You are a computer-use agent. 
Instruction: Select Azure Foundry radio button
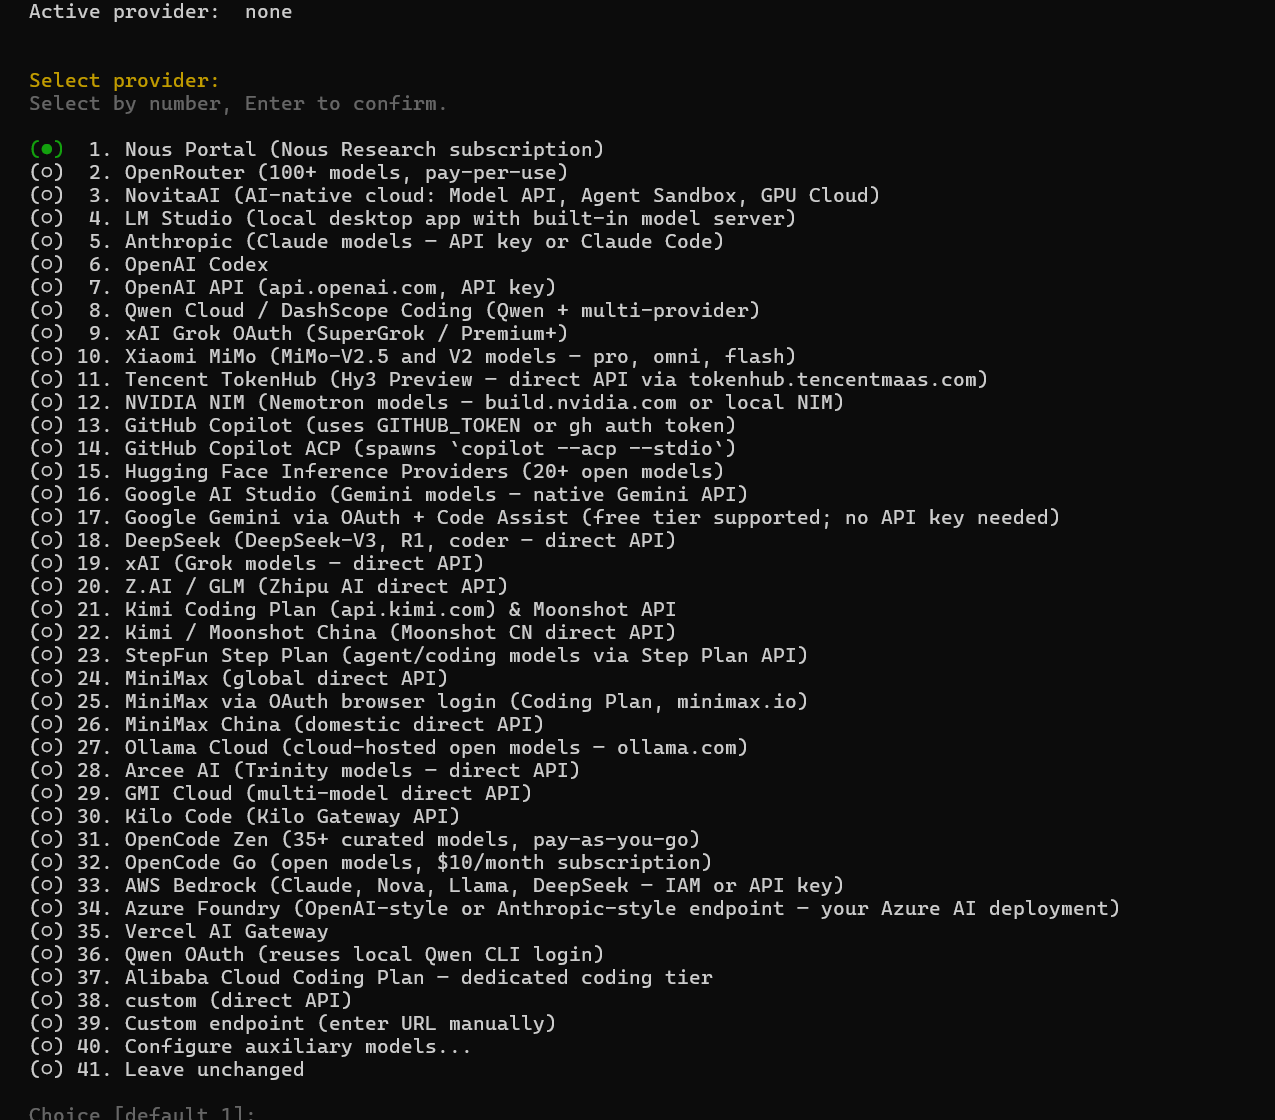tap(47, 908)
